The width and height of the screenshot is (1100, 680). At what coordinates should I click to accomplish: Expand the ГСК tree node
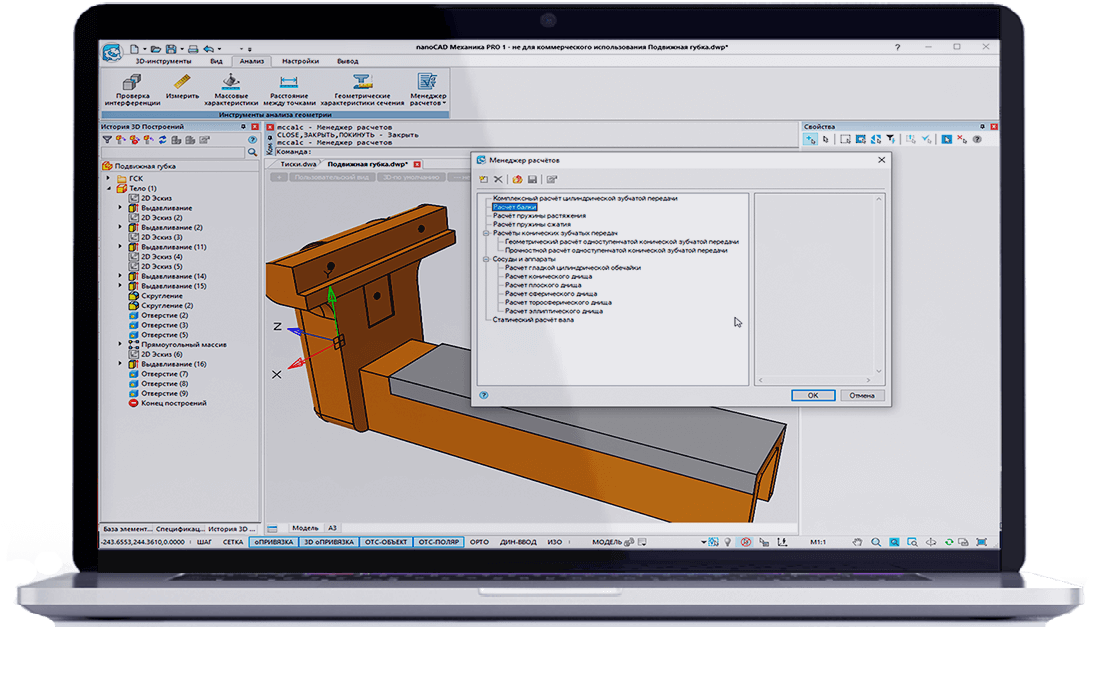pos(110,178)
